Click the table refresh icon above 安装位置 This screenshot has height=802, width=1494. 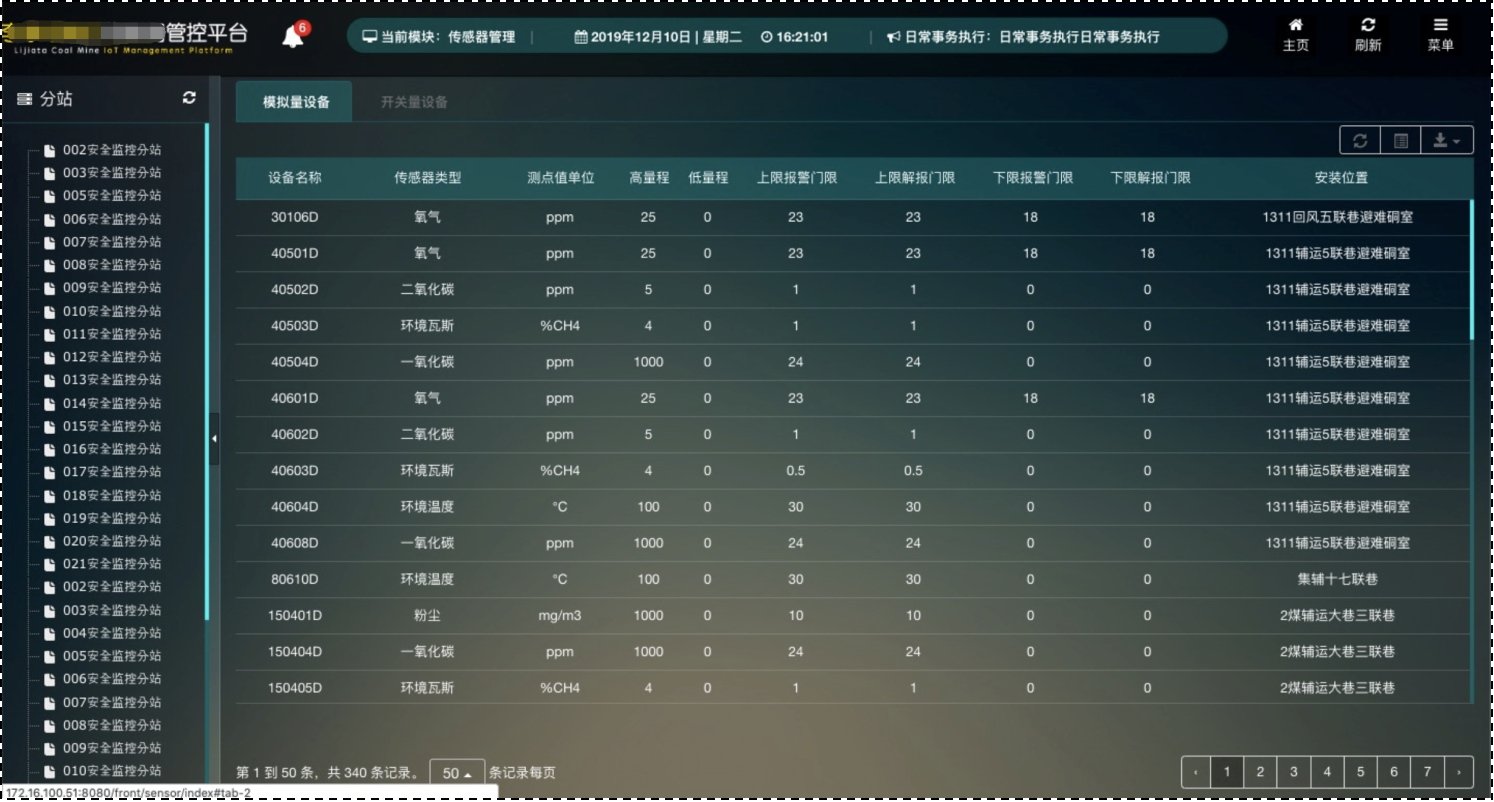point(1360,141)
